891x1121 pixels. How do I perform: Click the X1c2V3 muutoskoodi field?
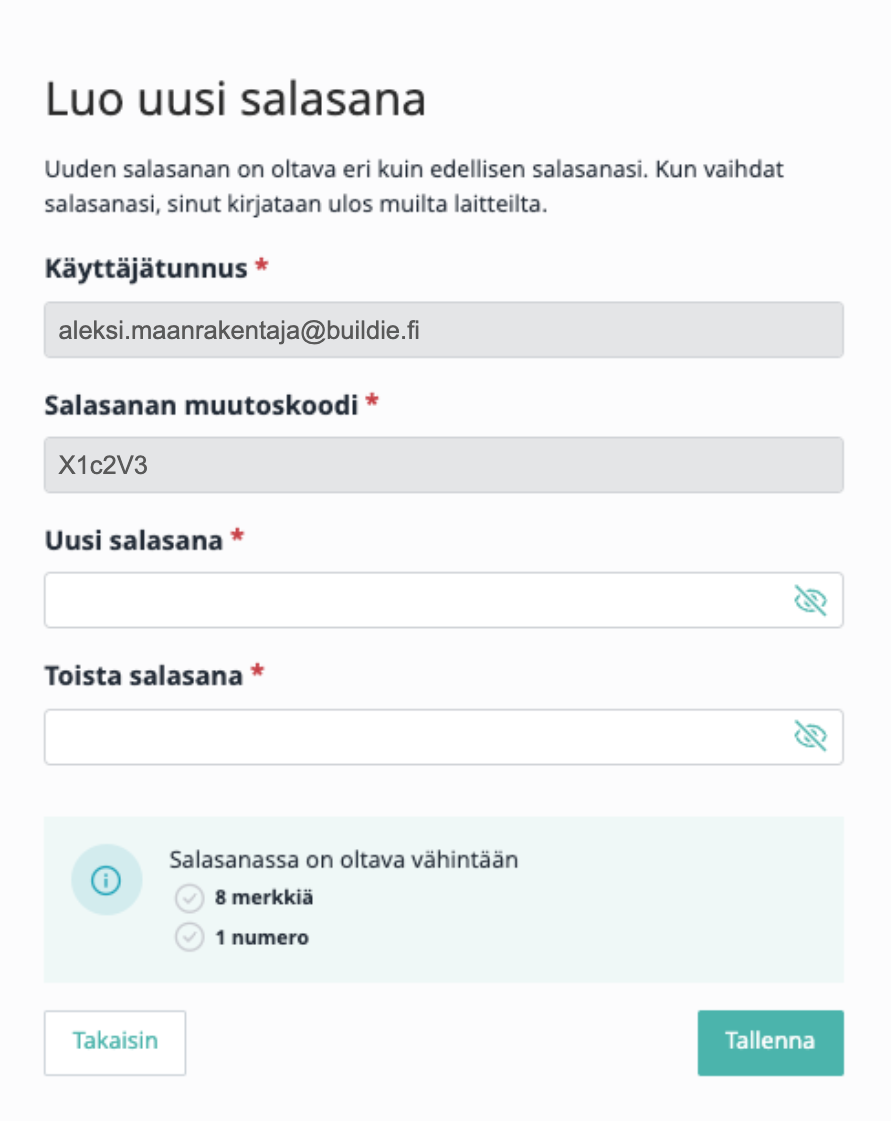click(443, 465)
